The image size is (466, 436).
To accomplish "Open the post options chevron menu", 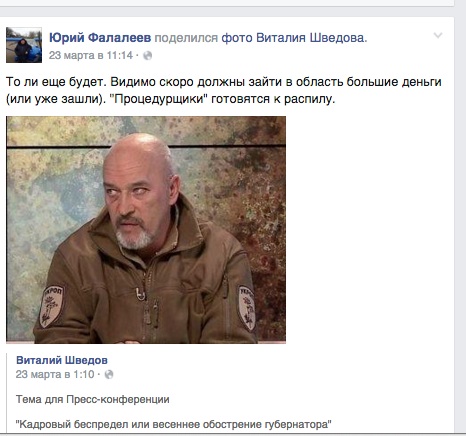I will 438,35.
